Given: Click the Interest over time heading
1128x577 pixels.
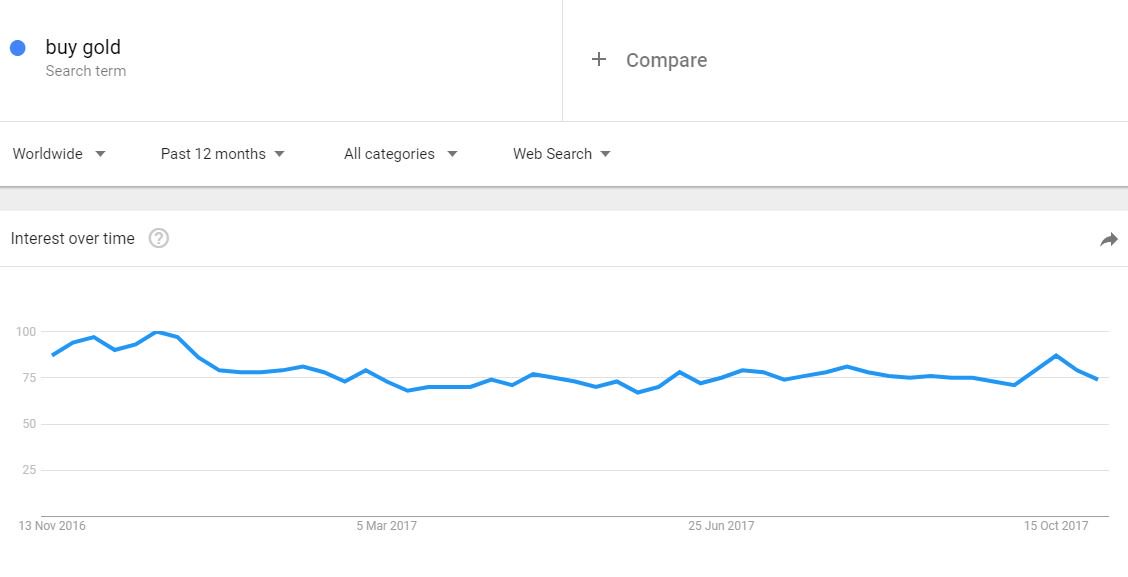Looking at the screenshot, I should click(x=72, y=239).
